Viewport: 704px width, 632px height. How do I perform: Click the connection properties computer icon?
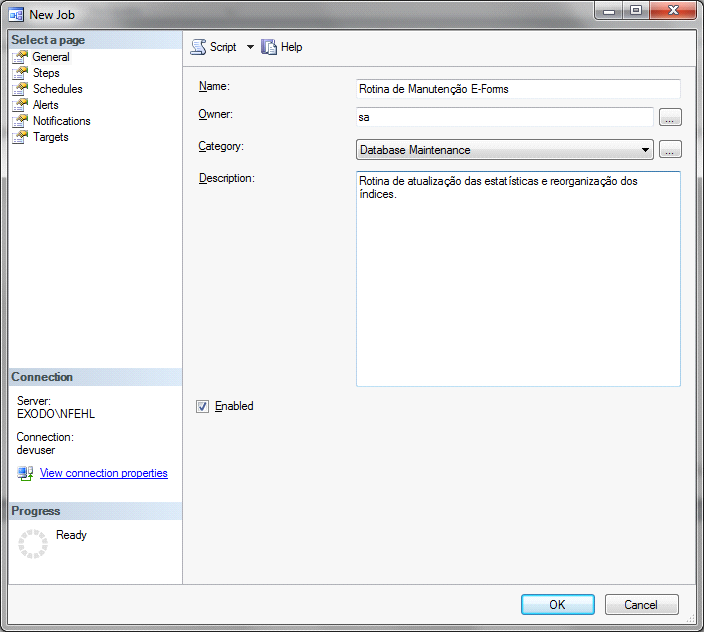(25, 473)
